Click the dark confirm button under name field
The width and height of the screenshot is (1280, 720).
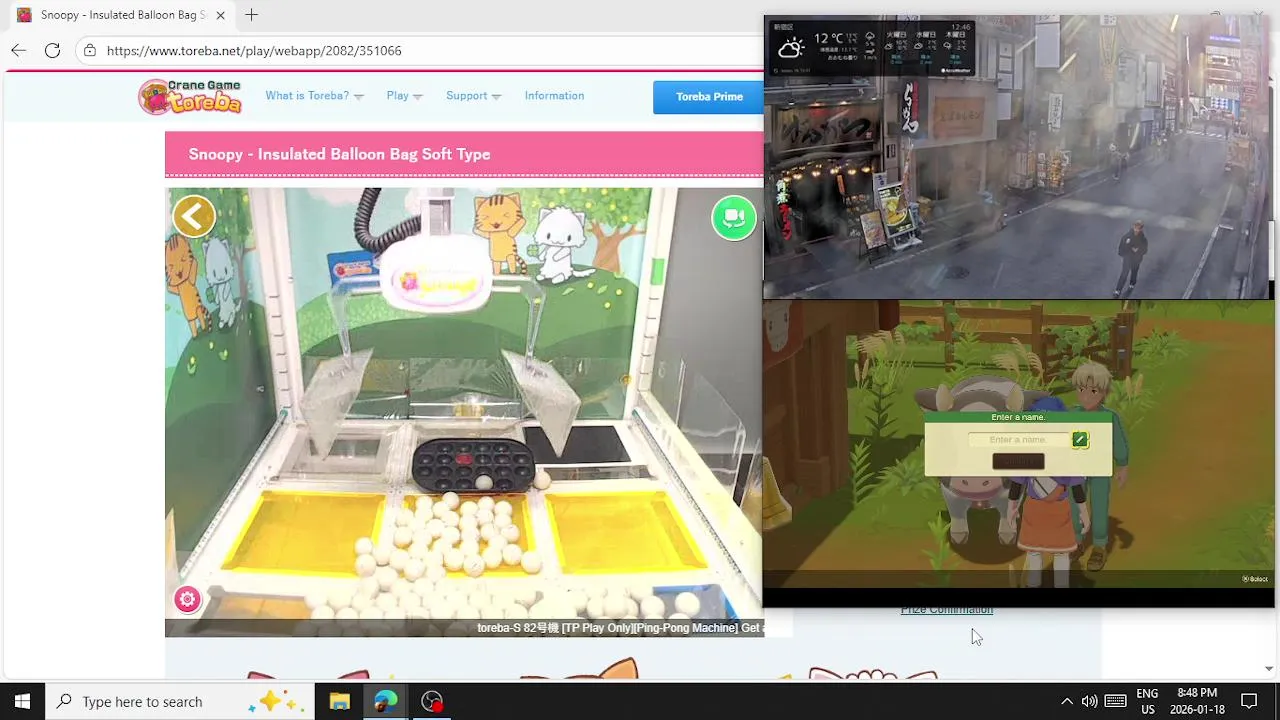(1018, 461)
